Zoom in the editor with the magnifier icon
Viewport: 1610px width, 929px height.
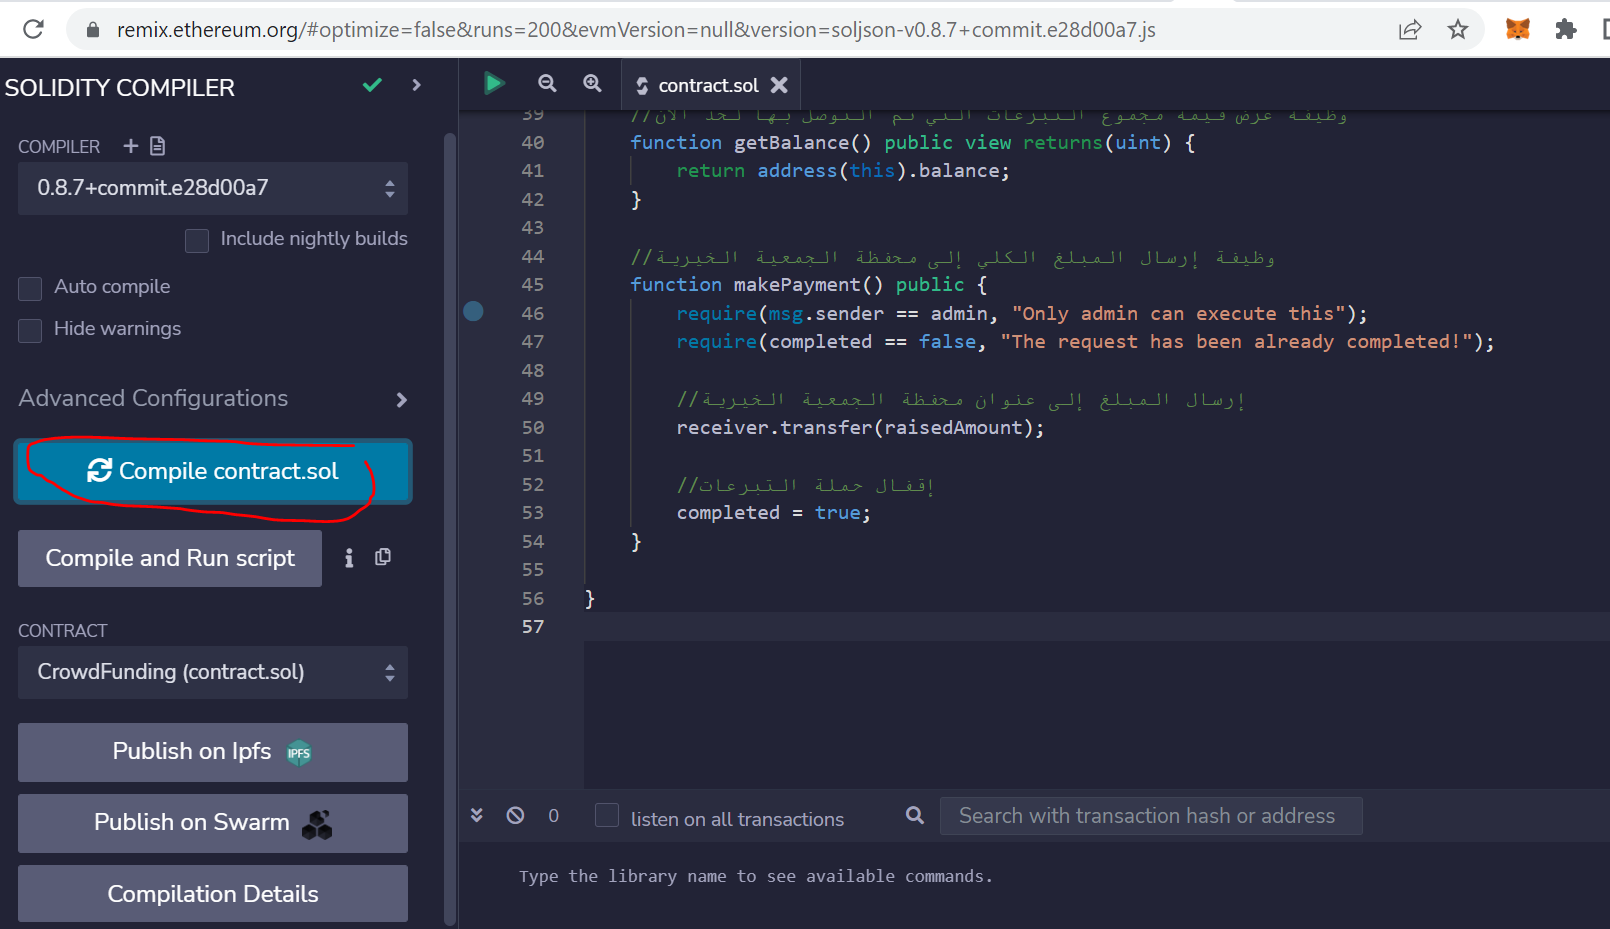[x=593, y=84]
